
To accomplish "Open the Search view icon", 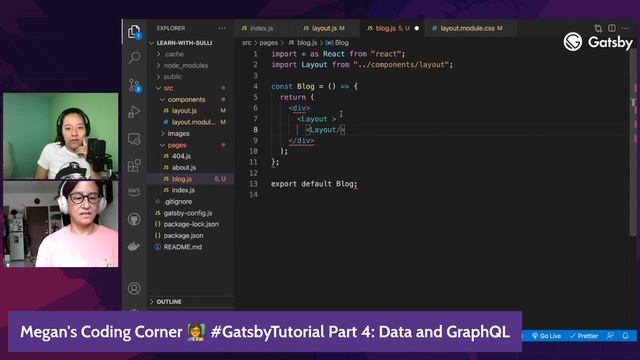I will pos(134,58).
